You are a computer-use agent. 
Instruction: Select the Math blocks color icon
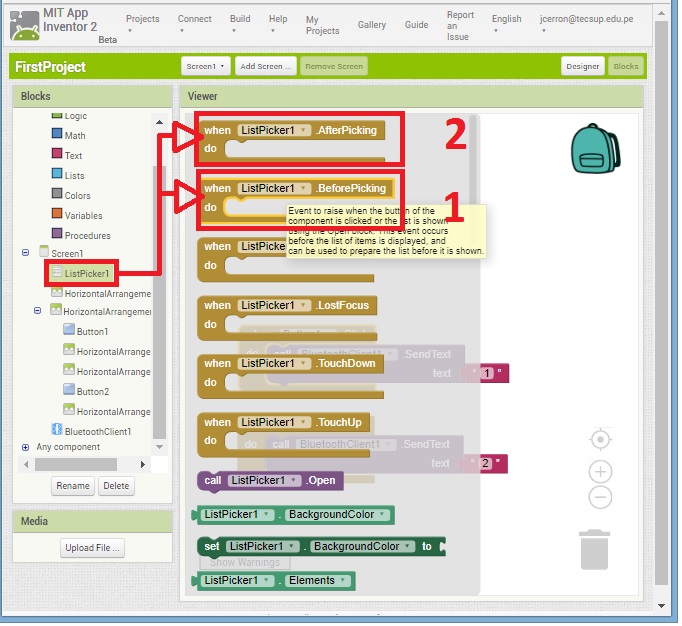pos(57,133)
